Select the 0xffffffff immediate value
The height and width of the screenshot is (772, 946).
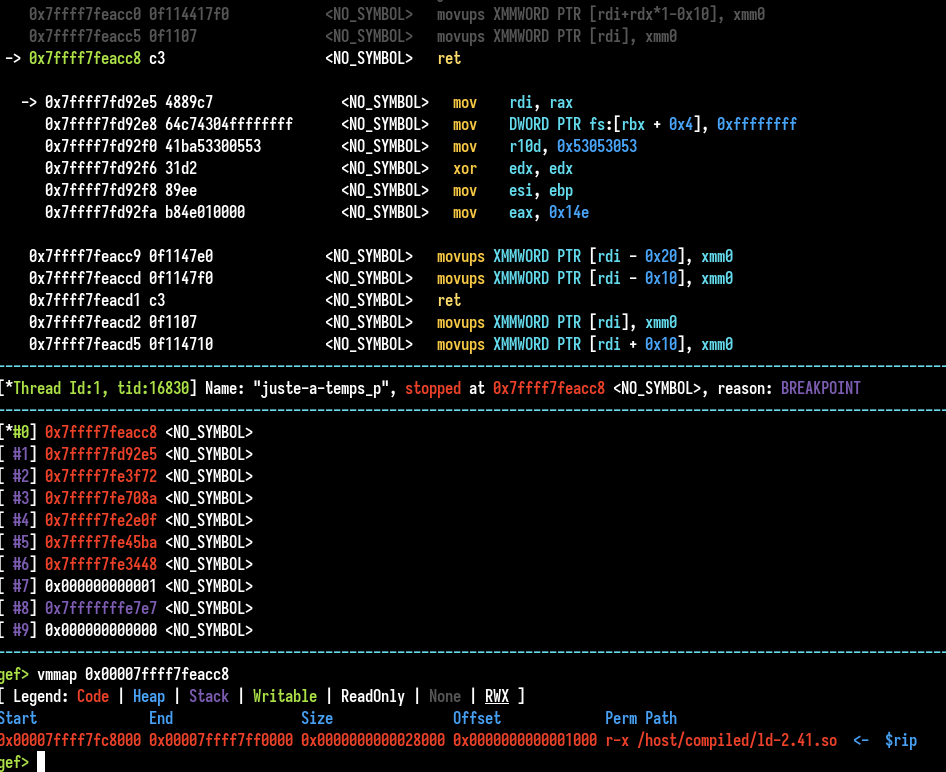click(x=756, y=125)
